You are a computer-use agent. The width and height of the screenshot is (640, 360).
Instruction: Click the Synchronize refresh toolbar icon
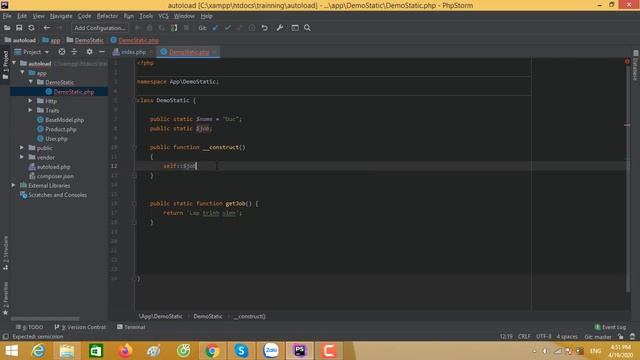31,28
